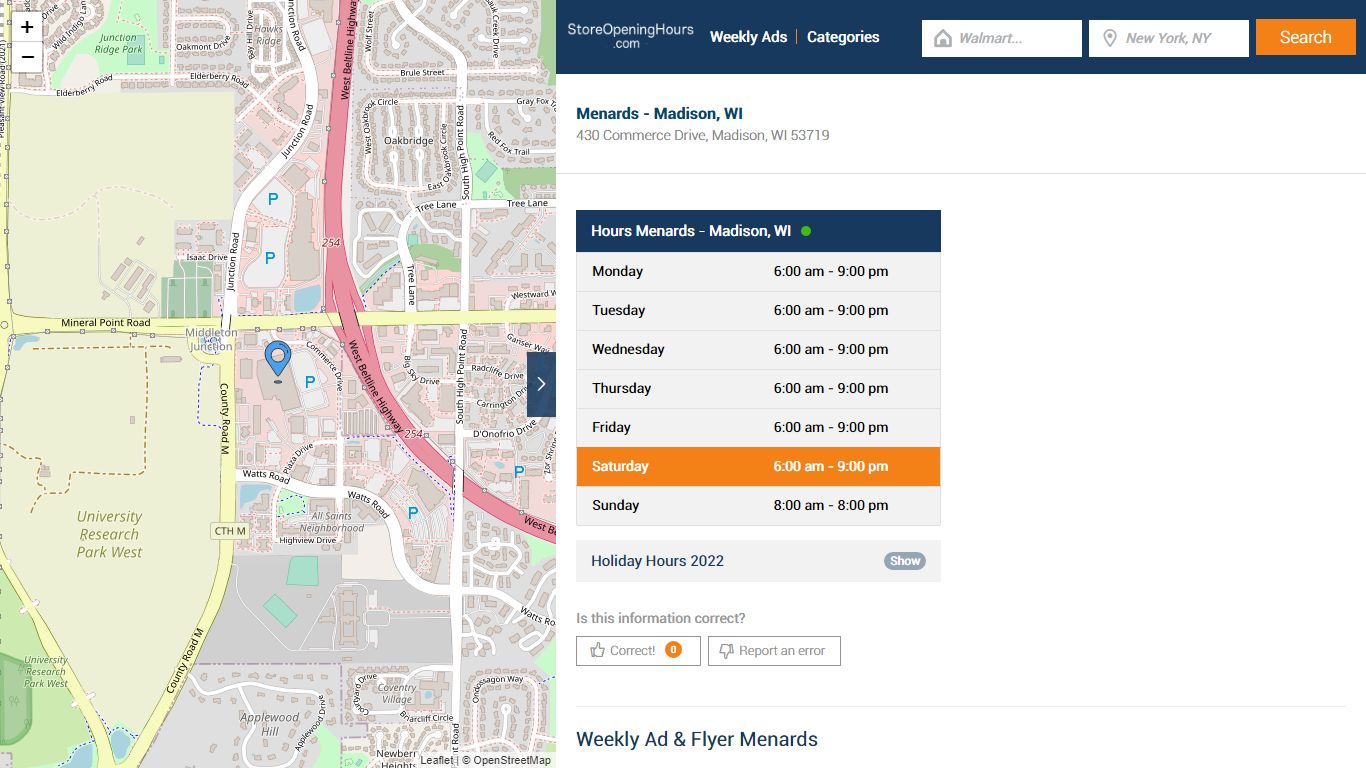Click the Weekly Ad & Flyer Menards heading
This screenshot has width=1366, height=768.
pos(697,740)
